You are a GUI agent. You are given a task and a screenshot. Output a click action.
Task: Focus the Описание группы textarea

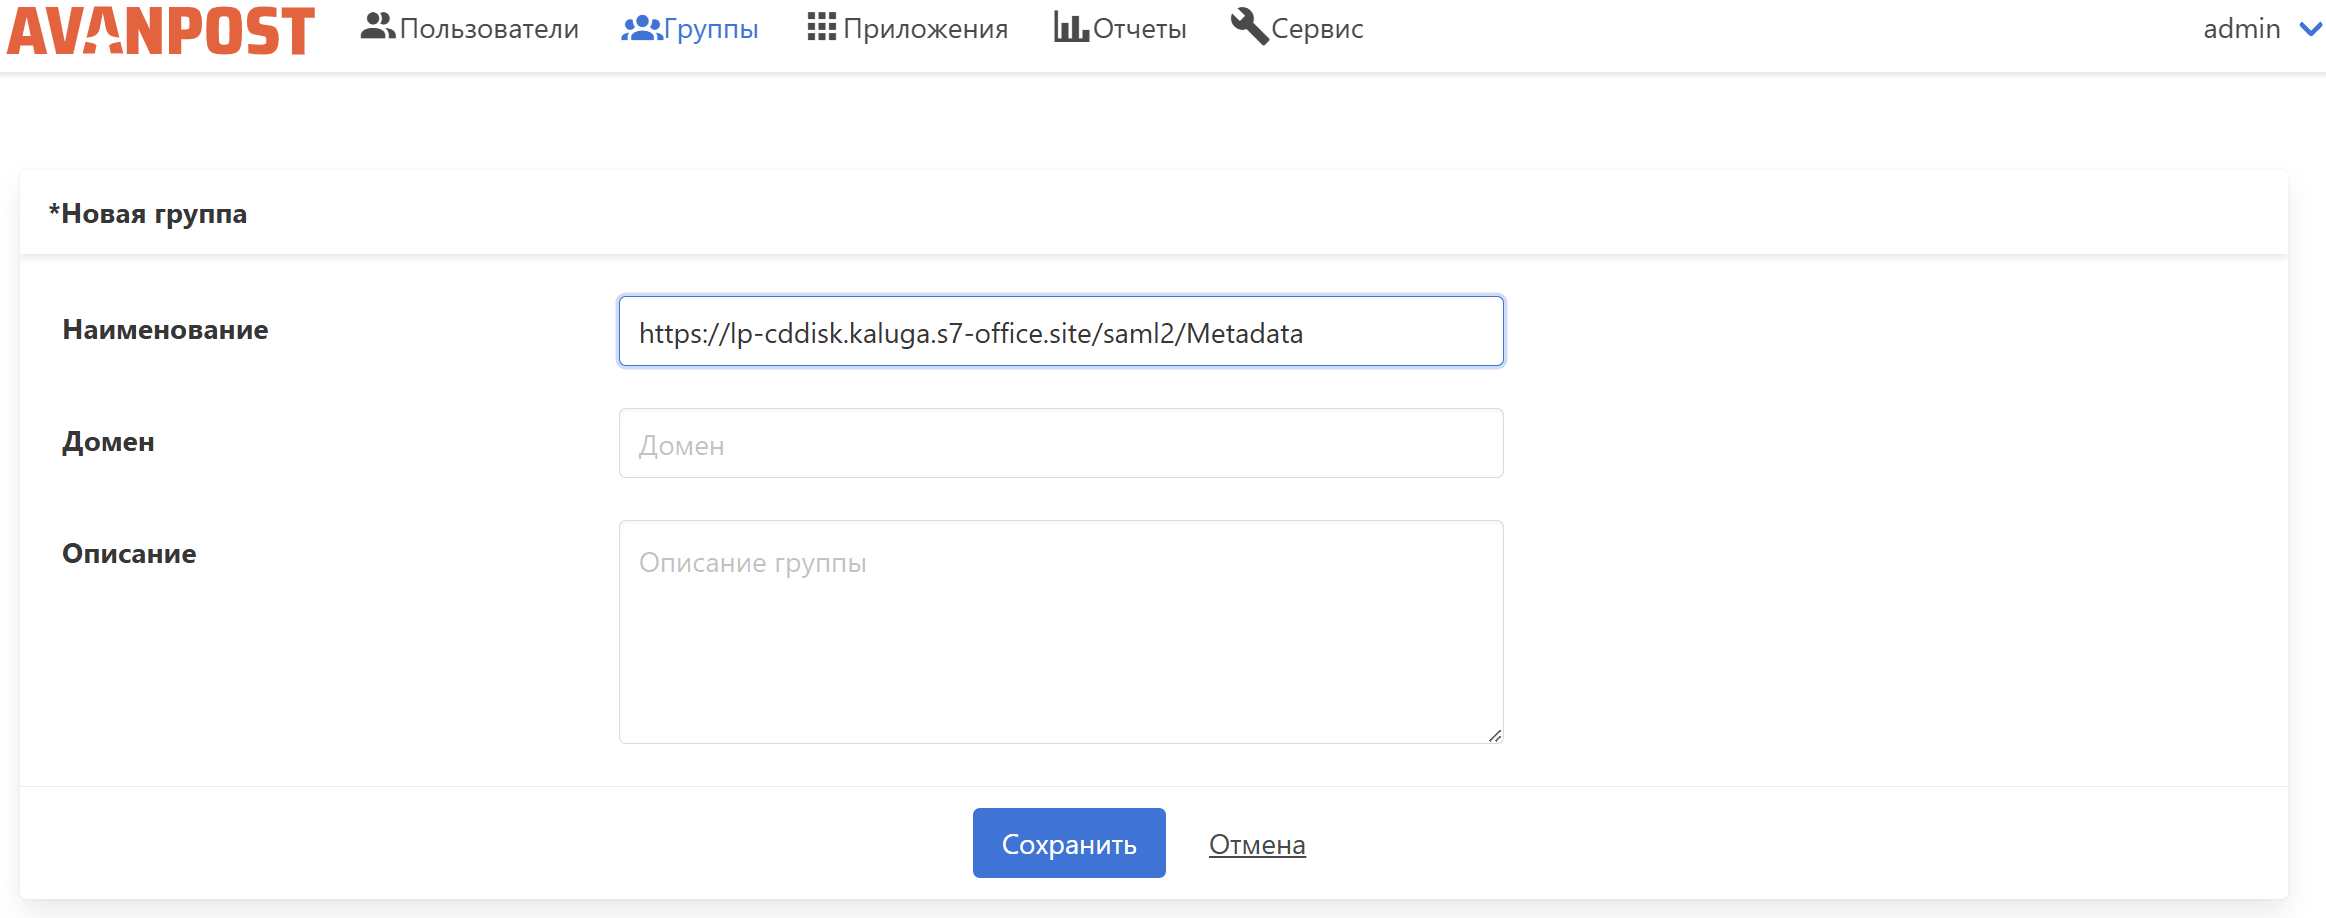1061,632
